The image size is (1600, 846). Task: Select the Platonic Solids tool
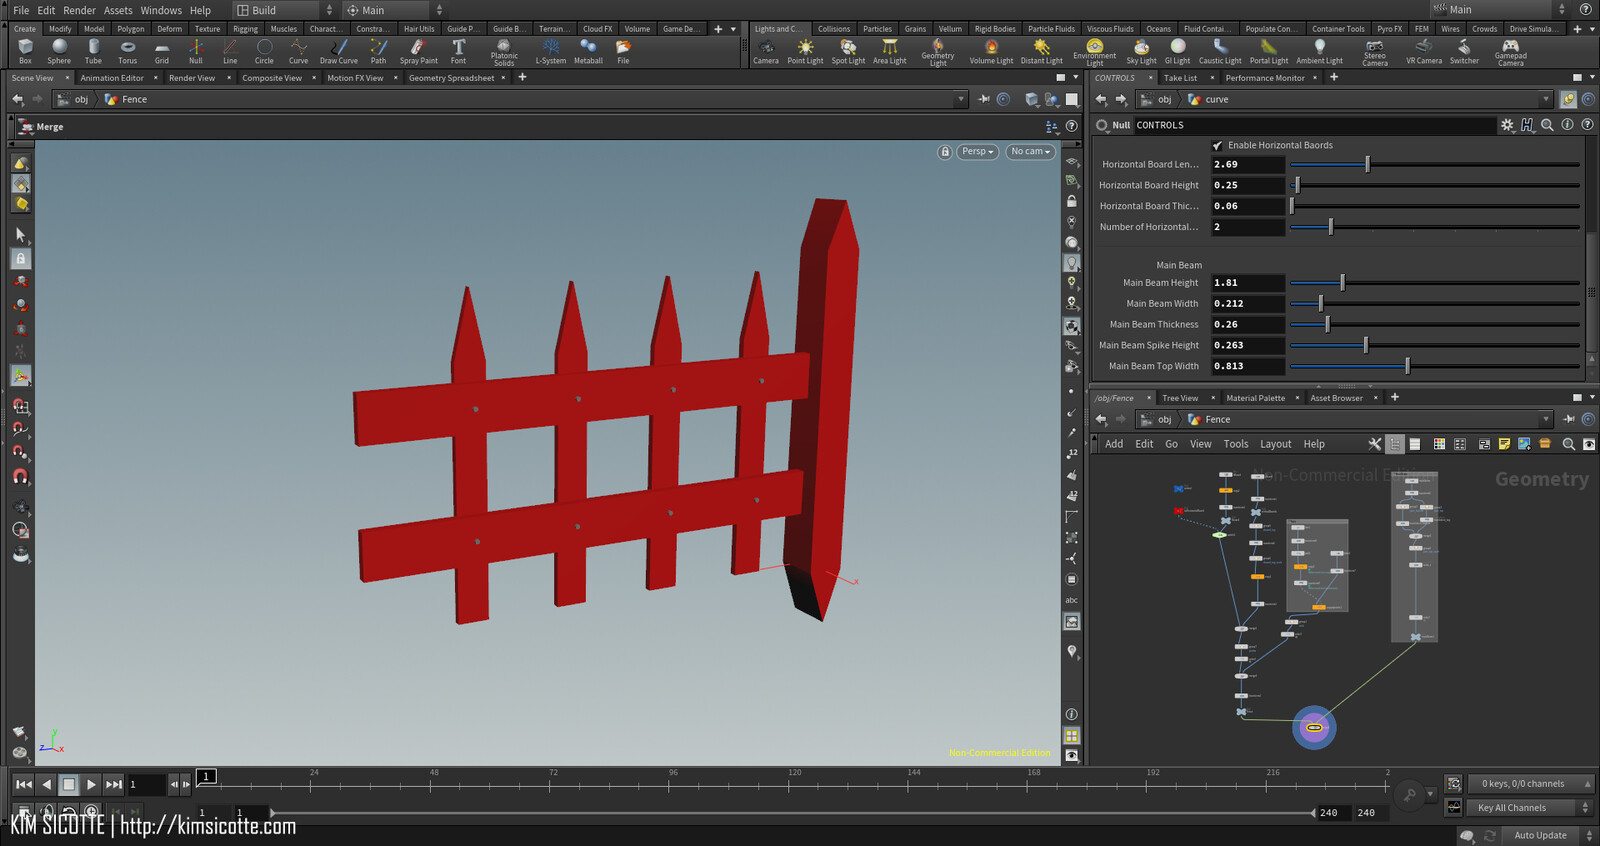(x=504, y=52)
